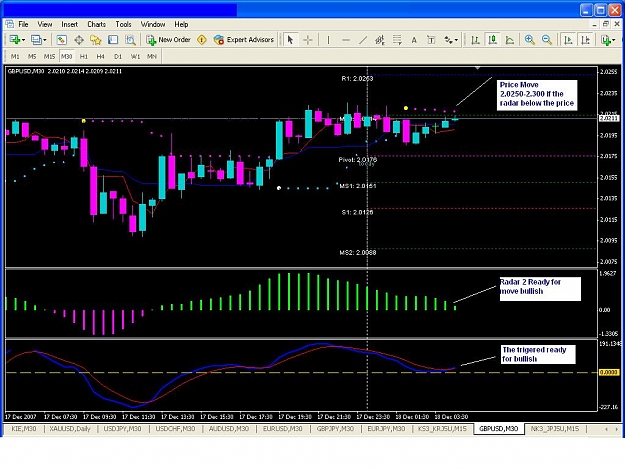This screenshot has width=625, height=469.
Task: Zoom out on the chart
Action: click(x=547, y=40)
